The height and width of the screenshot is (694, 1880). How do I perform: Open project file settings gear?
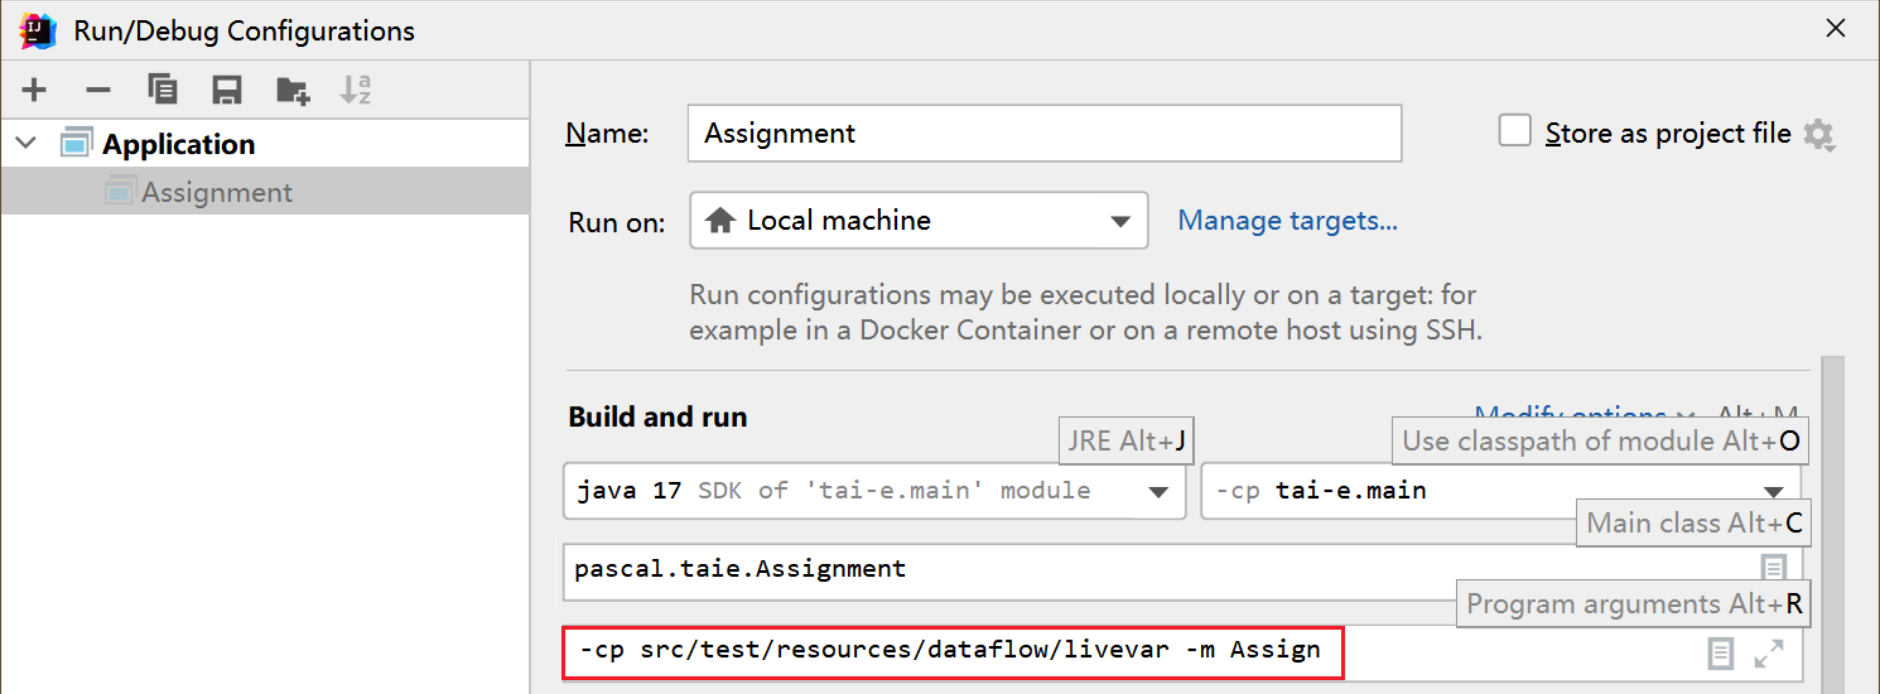(x=1819, y=135)
